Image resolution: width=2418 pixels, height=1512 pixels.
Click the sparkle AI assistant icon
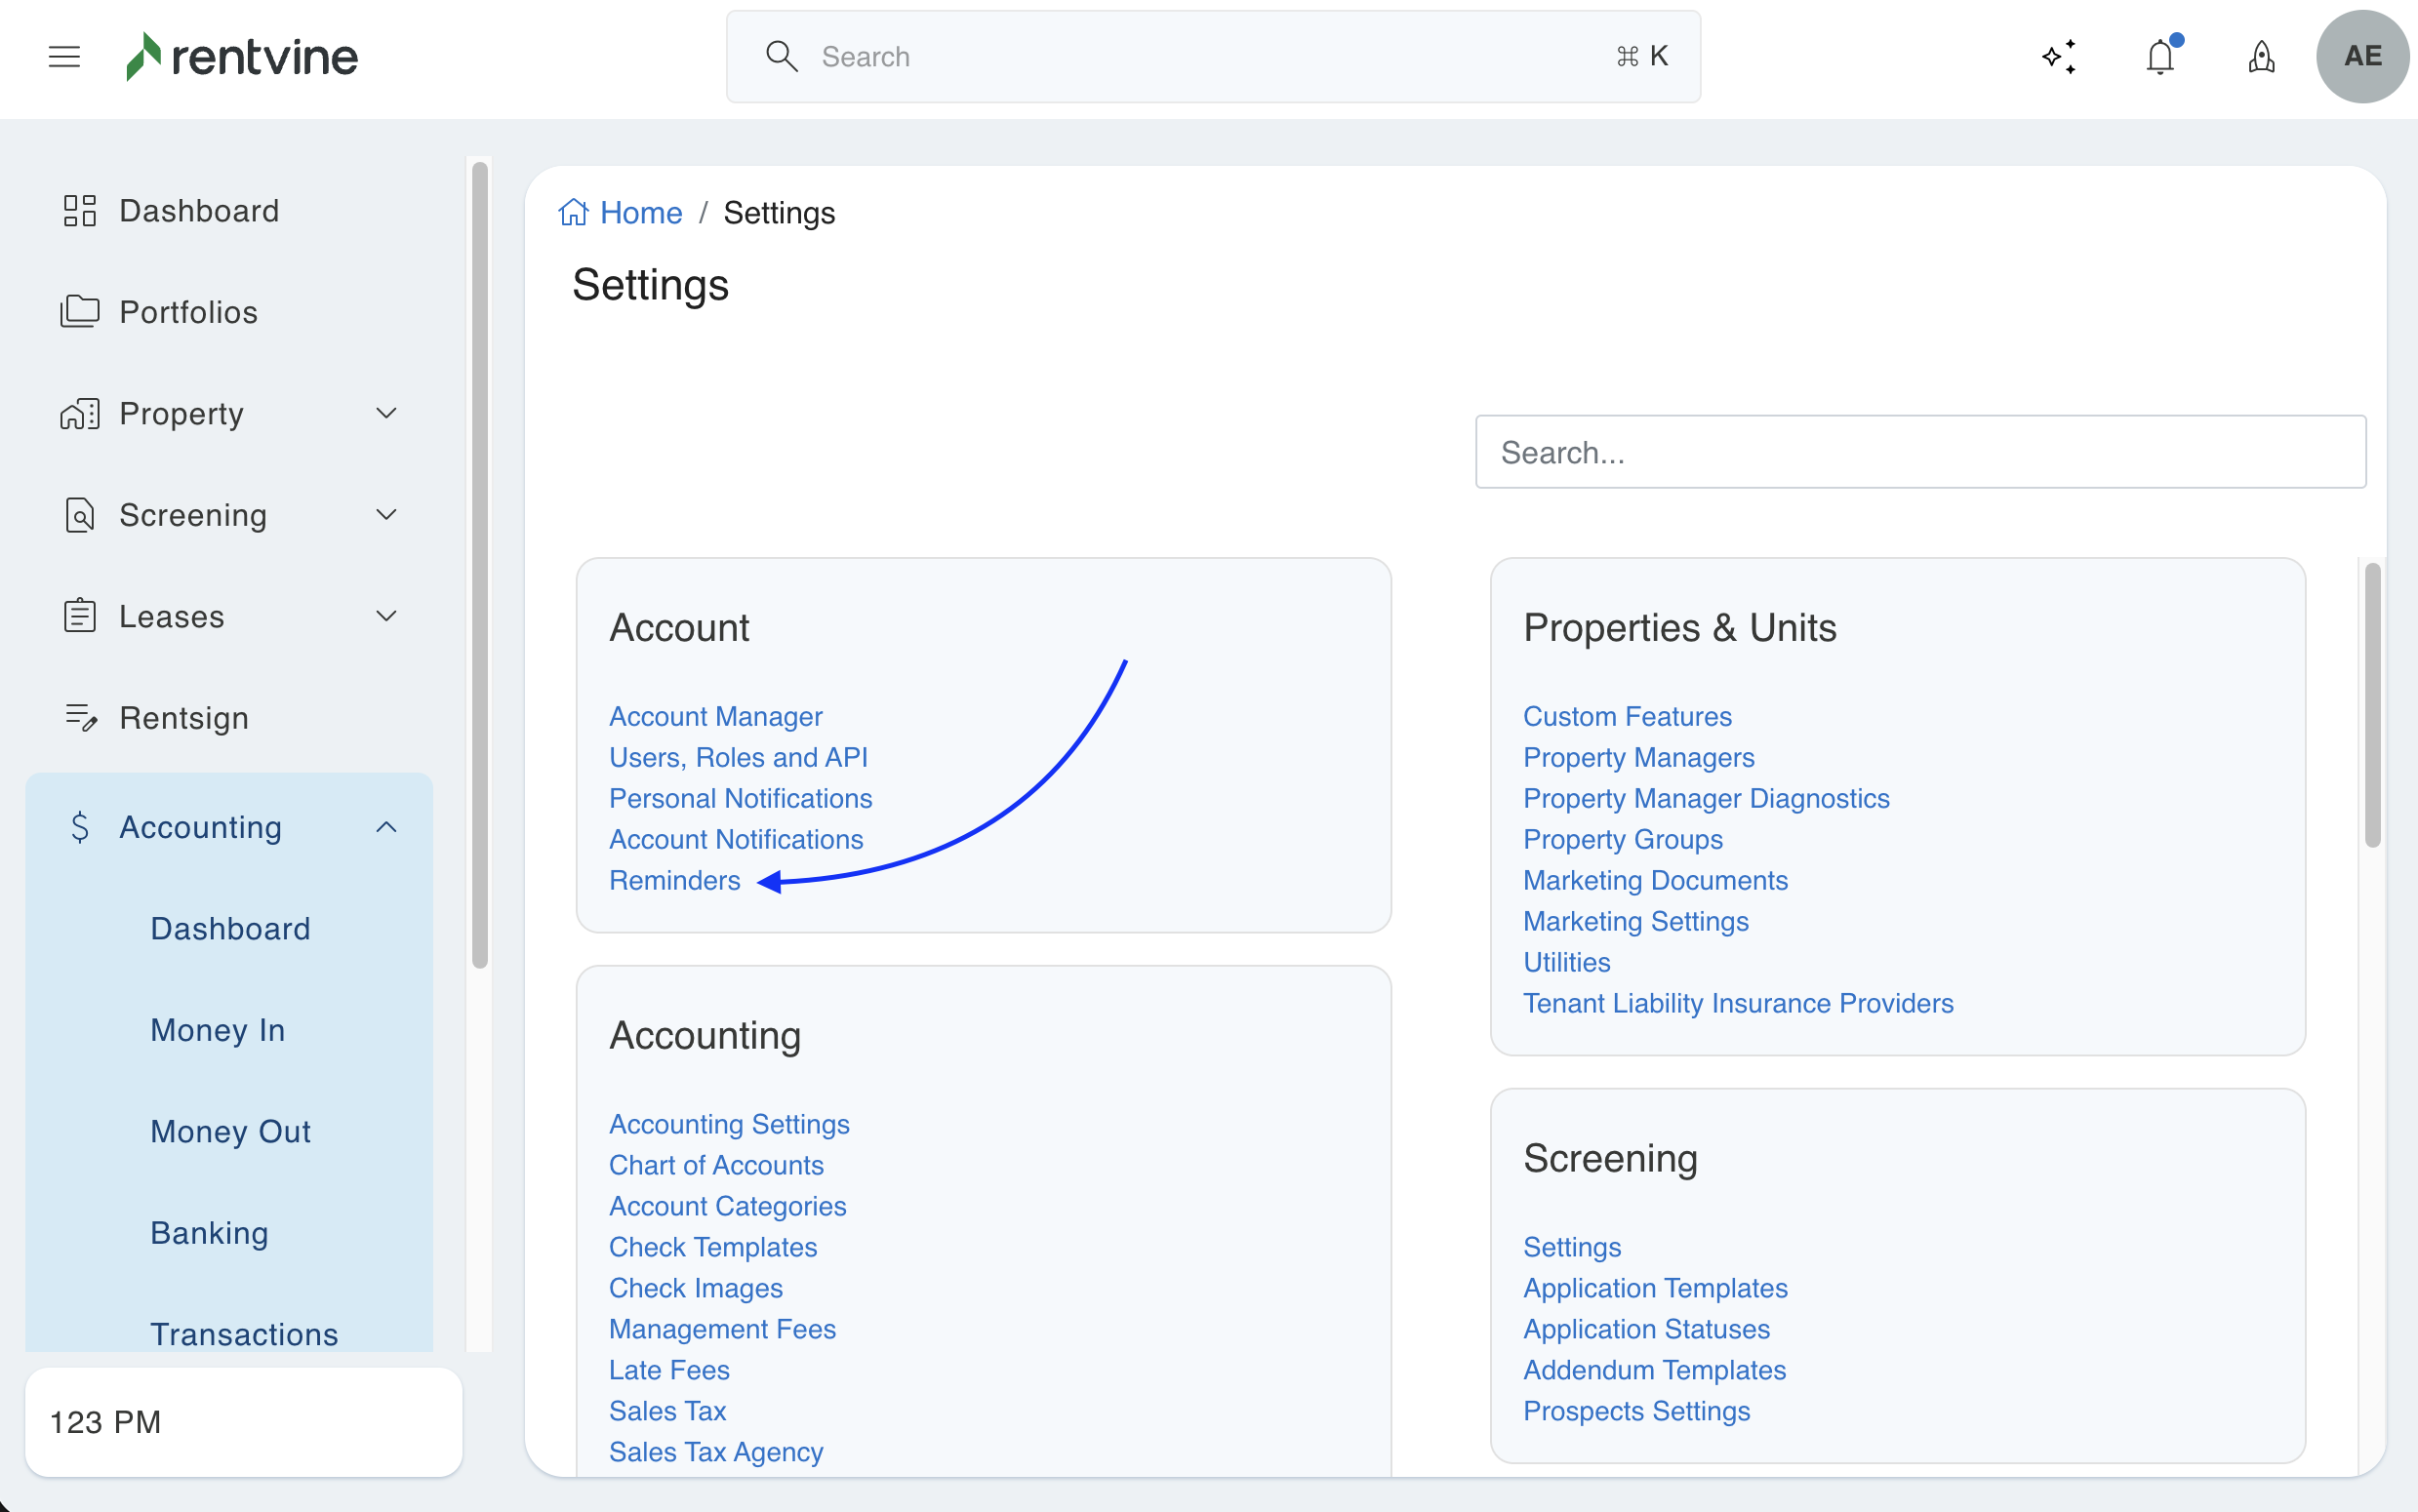(2059, 57)
